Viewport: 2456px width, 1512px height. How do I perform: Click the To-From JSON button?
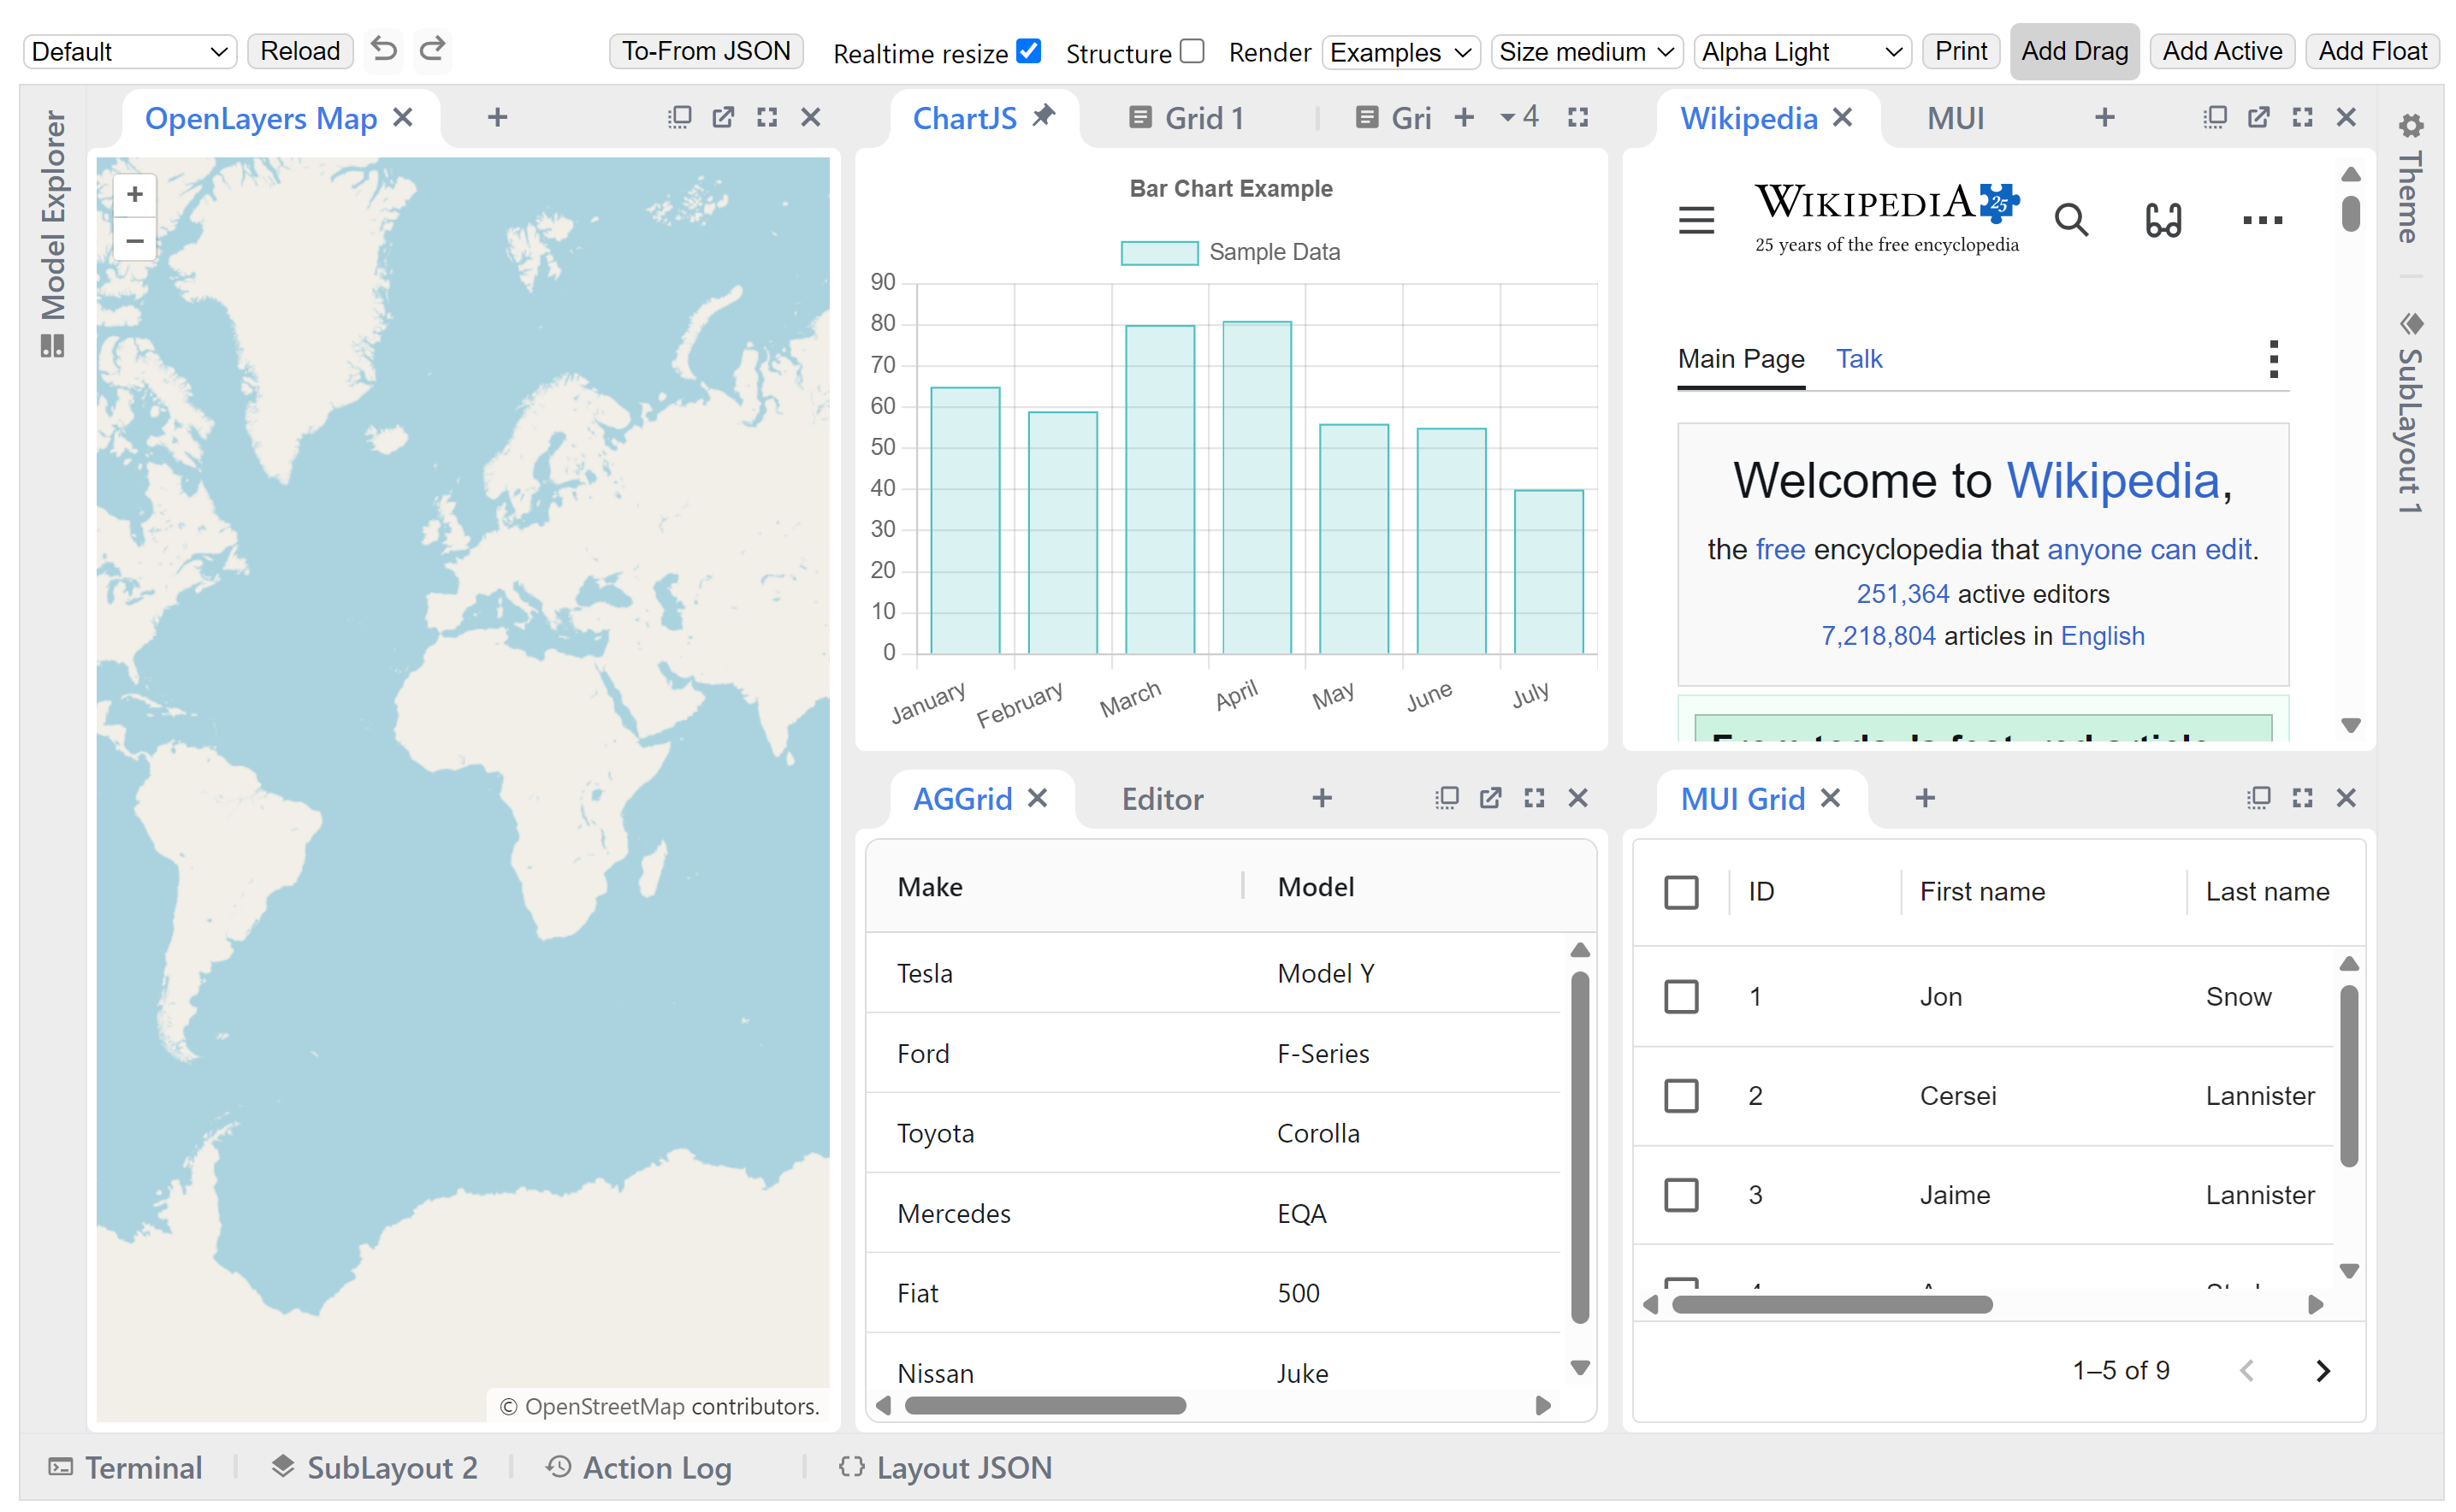706,50
